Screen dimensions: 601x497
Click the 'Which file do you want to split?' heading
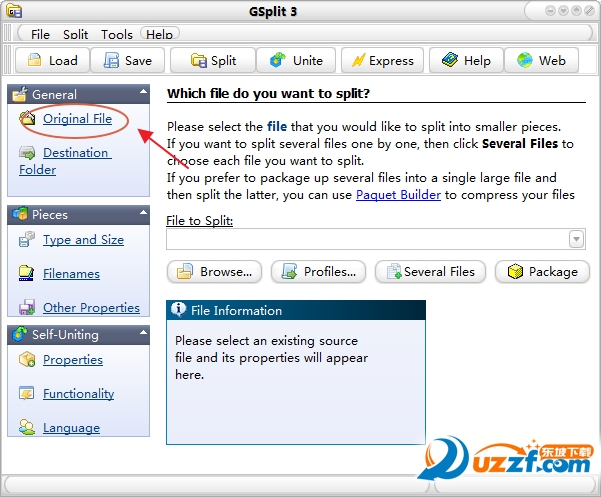(x=268, y=93)
